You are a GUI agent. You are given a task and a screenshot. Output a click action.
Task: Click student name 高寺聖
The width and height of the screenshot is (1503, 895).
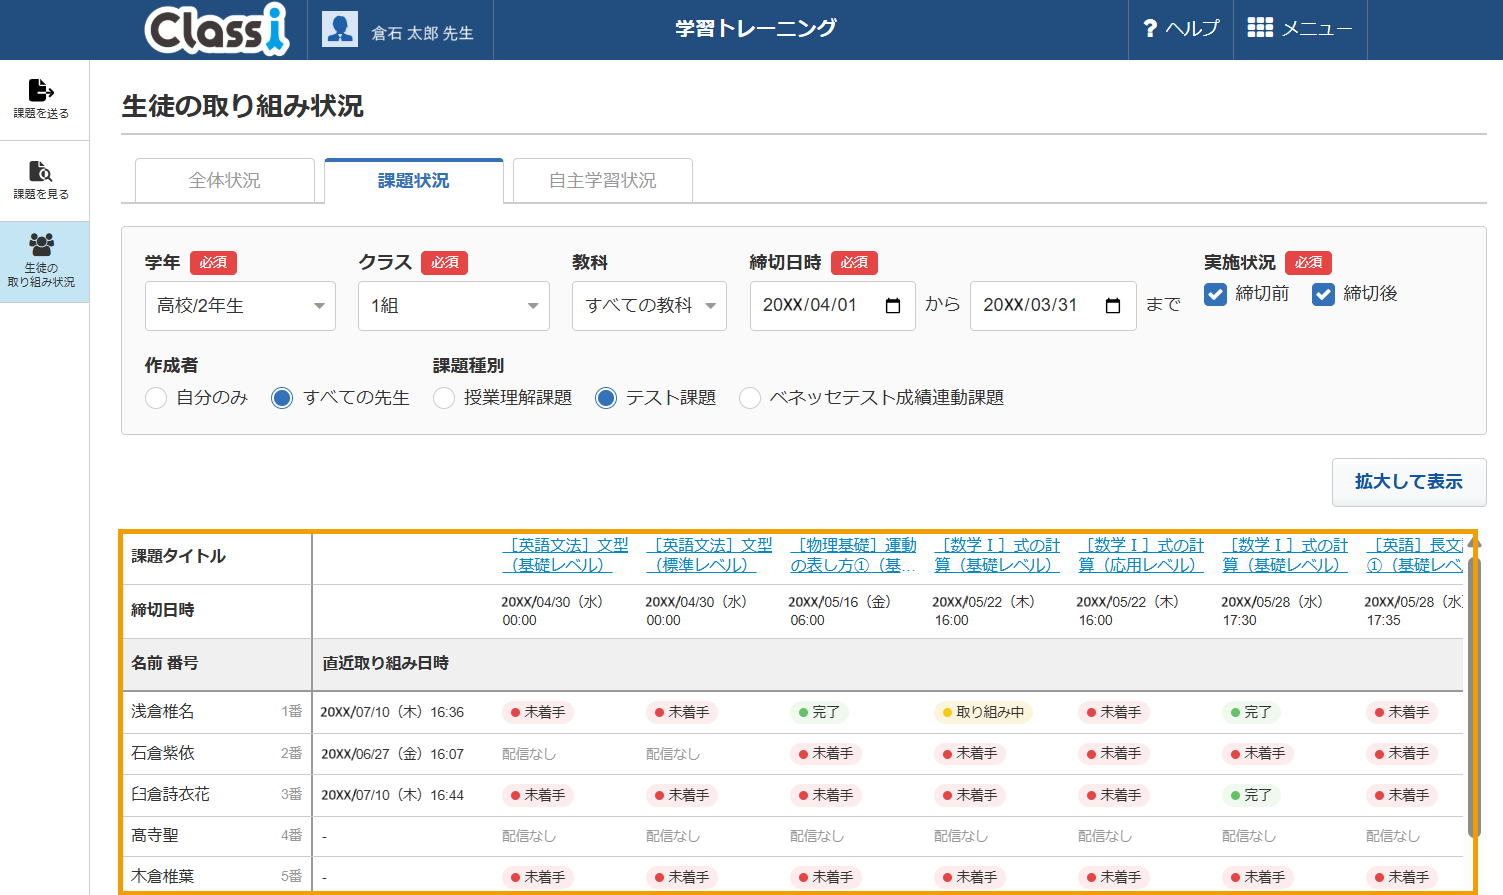(155, 836)
